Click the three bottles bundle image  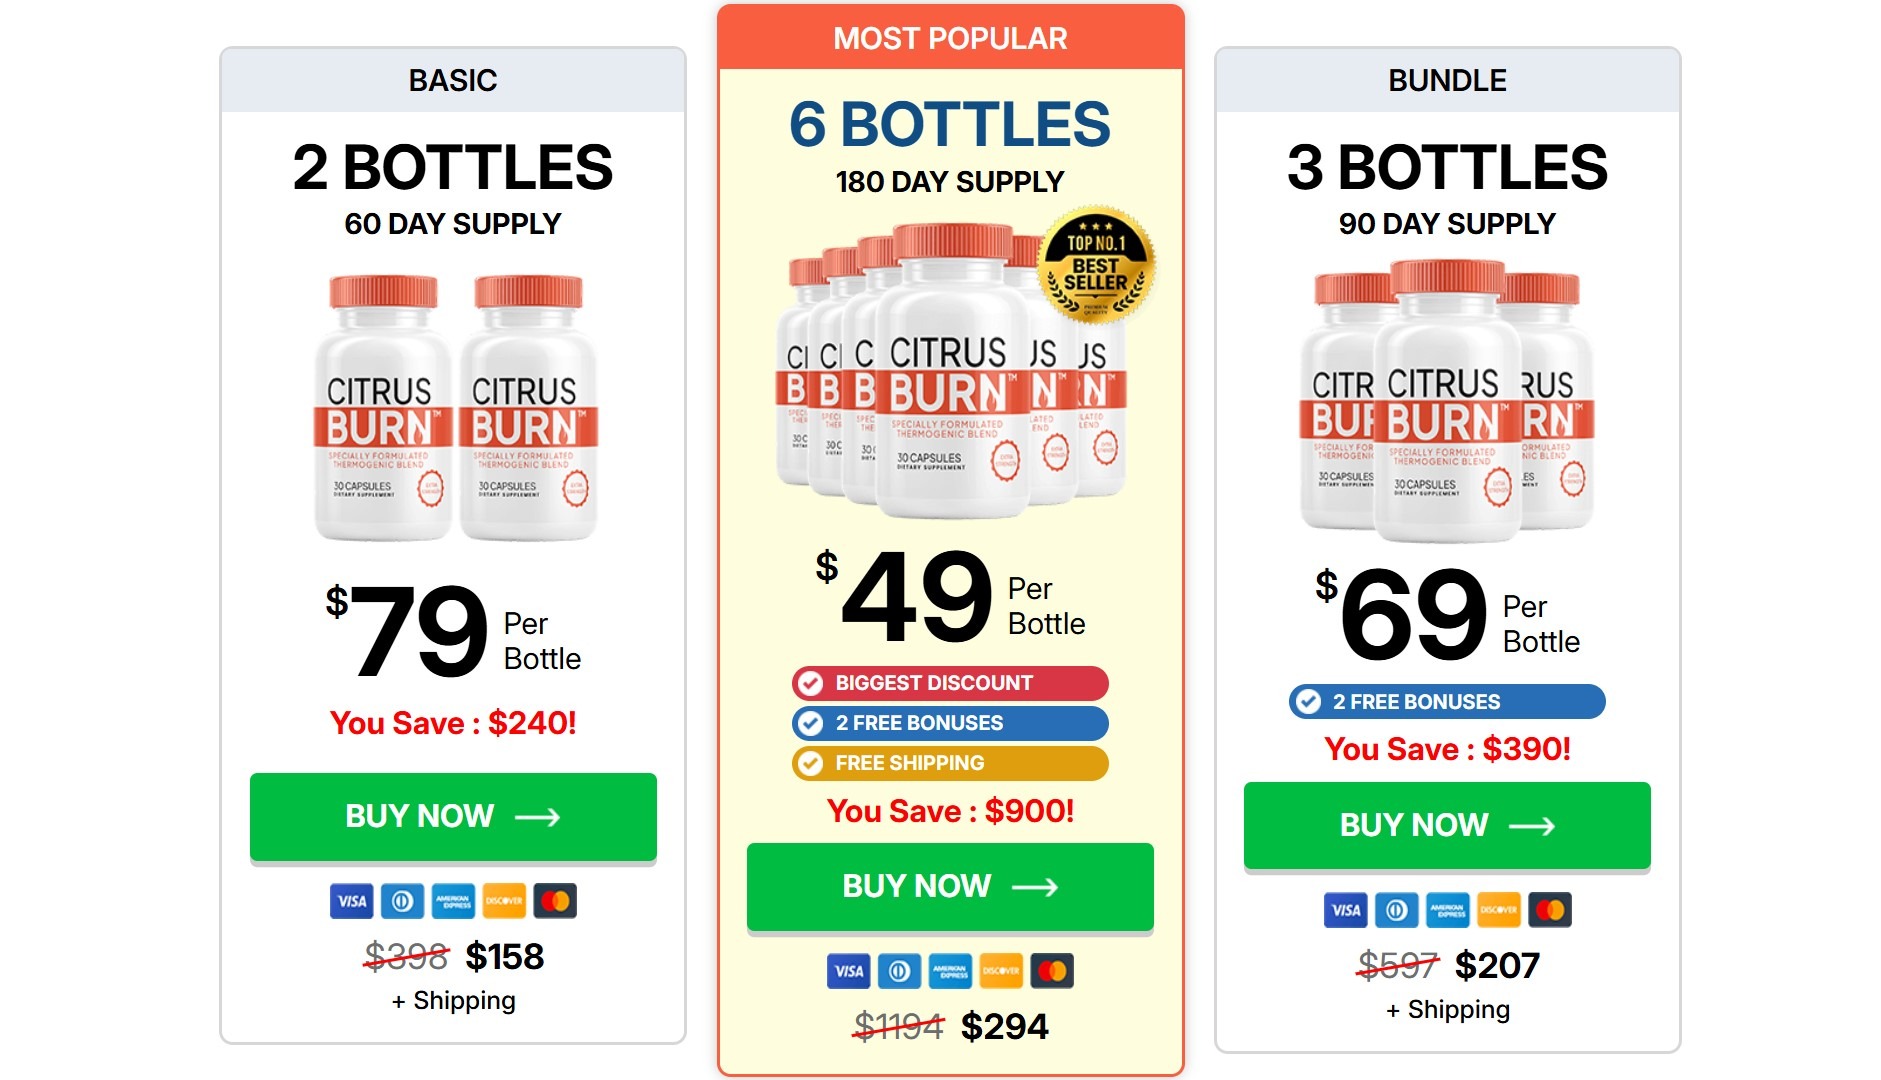pos(1446,400)
